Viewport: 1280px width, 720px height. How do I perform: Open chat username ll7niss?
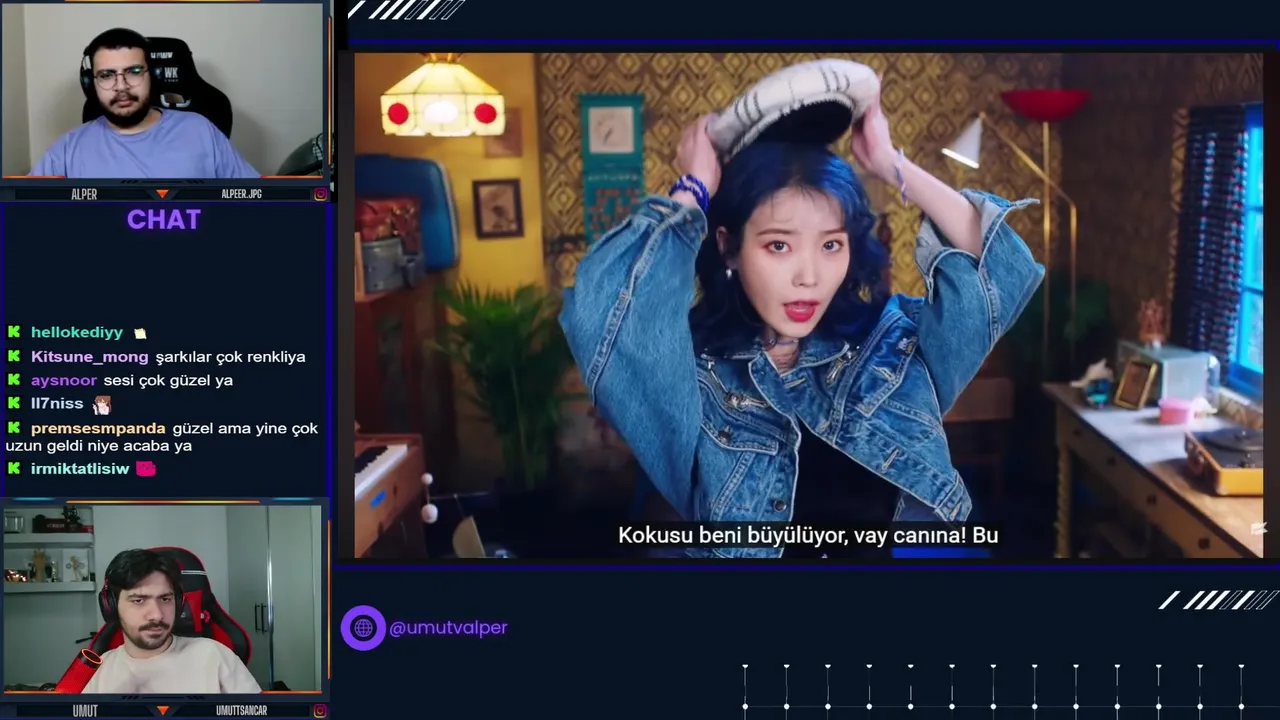tap(57, 404)
